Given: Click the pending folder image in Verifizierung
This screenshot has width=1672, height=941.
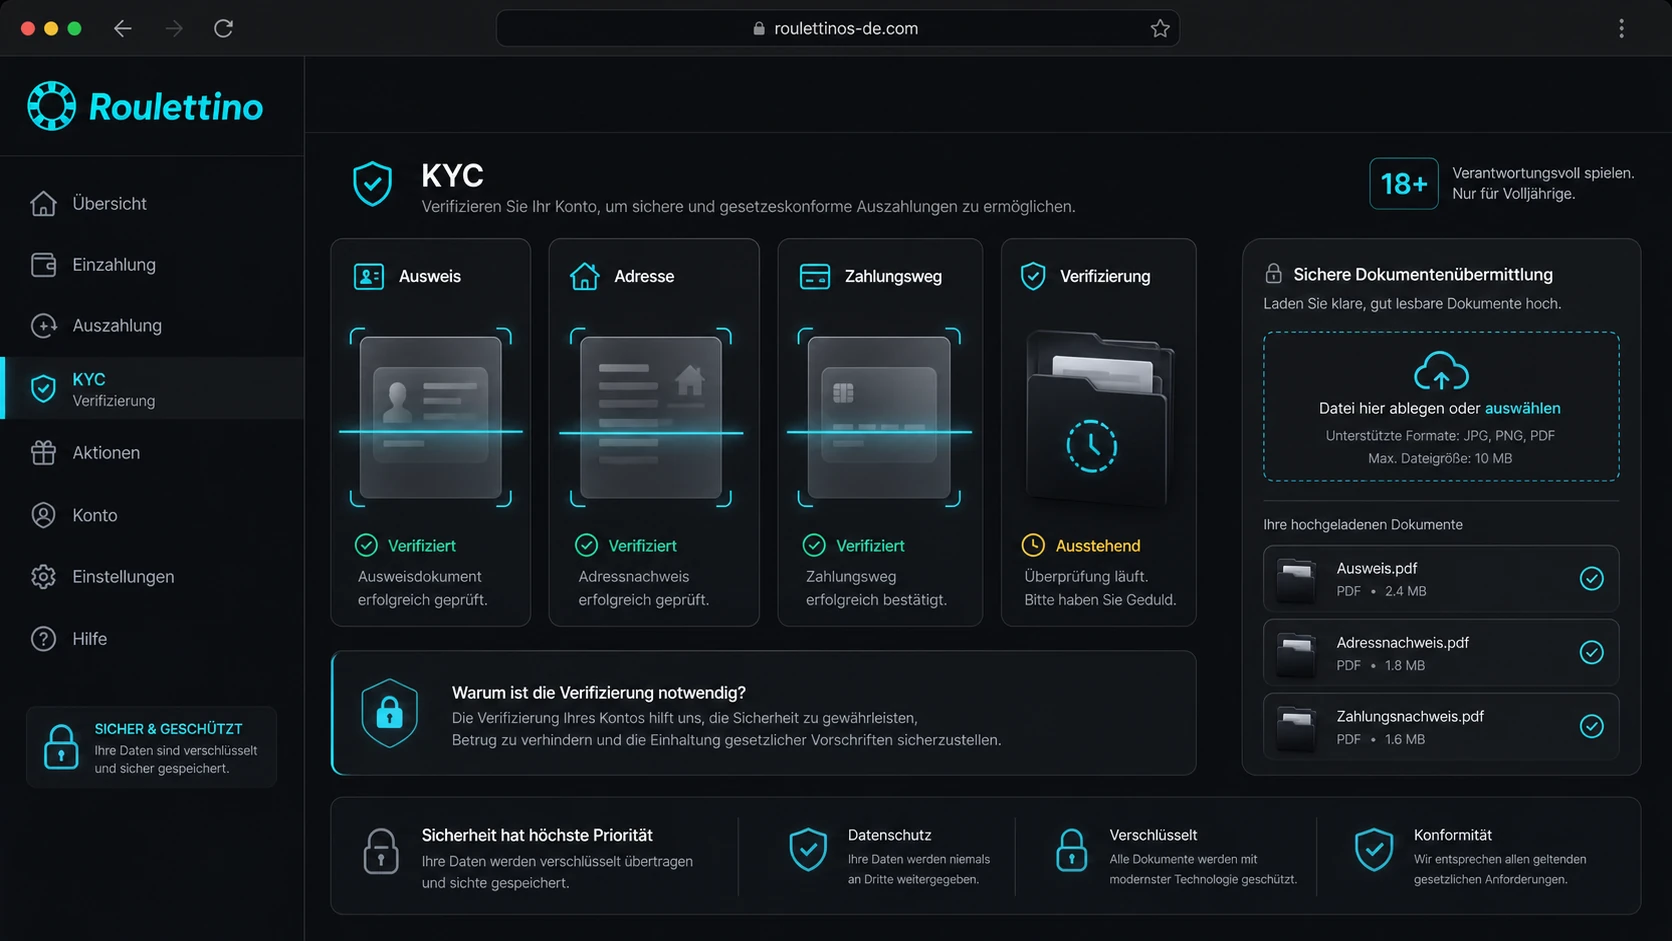Looking at the screenshot, I should [1098, 417].
